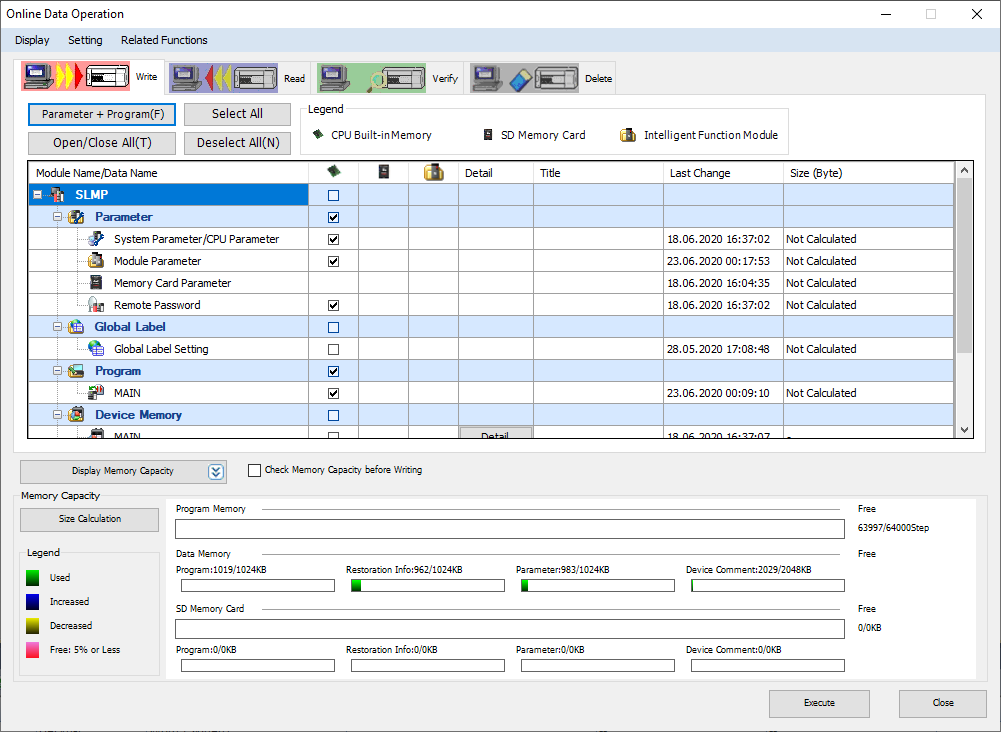Click the Used green legend swatch
Viewport: 1001px width, 732px height.
click(x=33, y=578)
